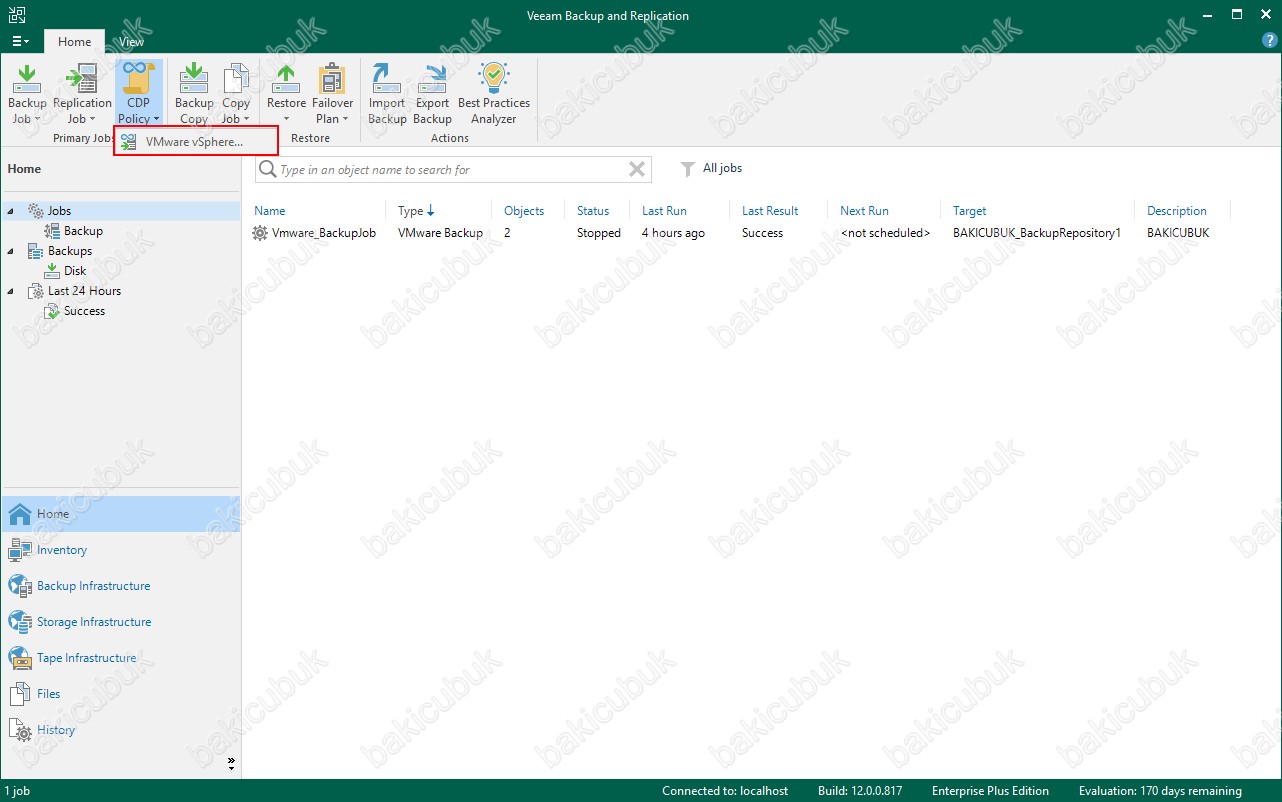Screen dimensions: 1282x802
Task: Collapse the Last 24 Hours node
Action: 11,291
